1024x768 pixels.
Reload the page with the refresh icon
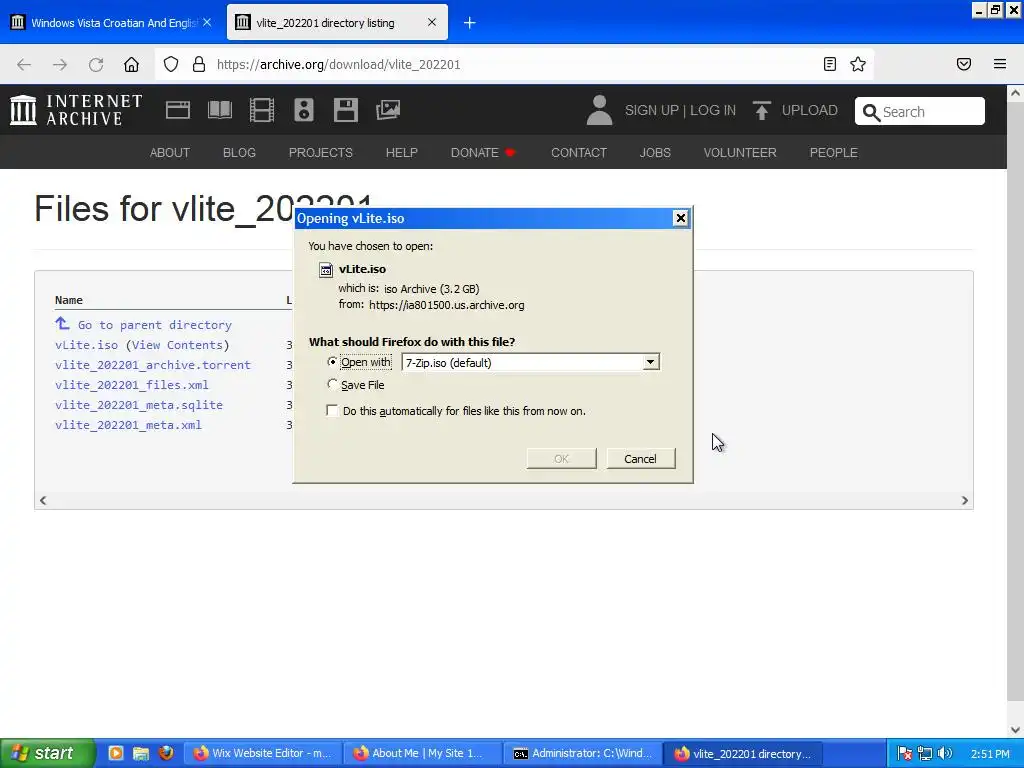click(96, 64)
